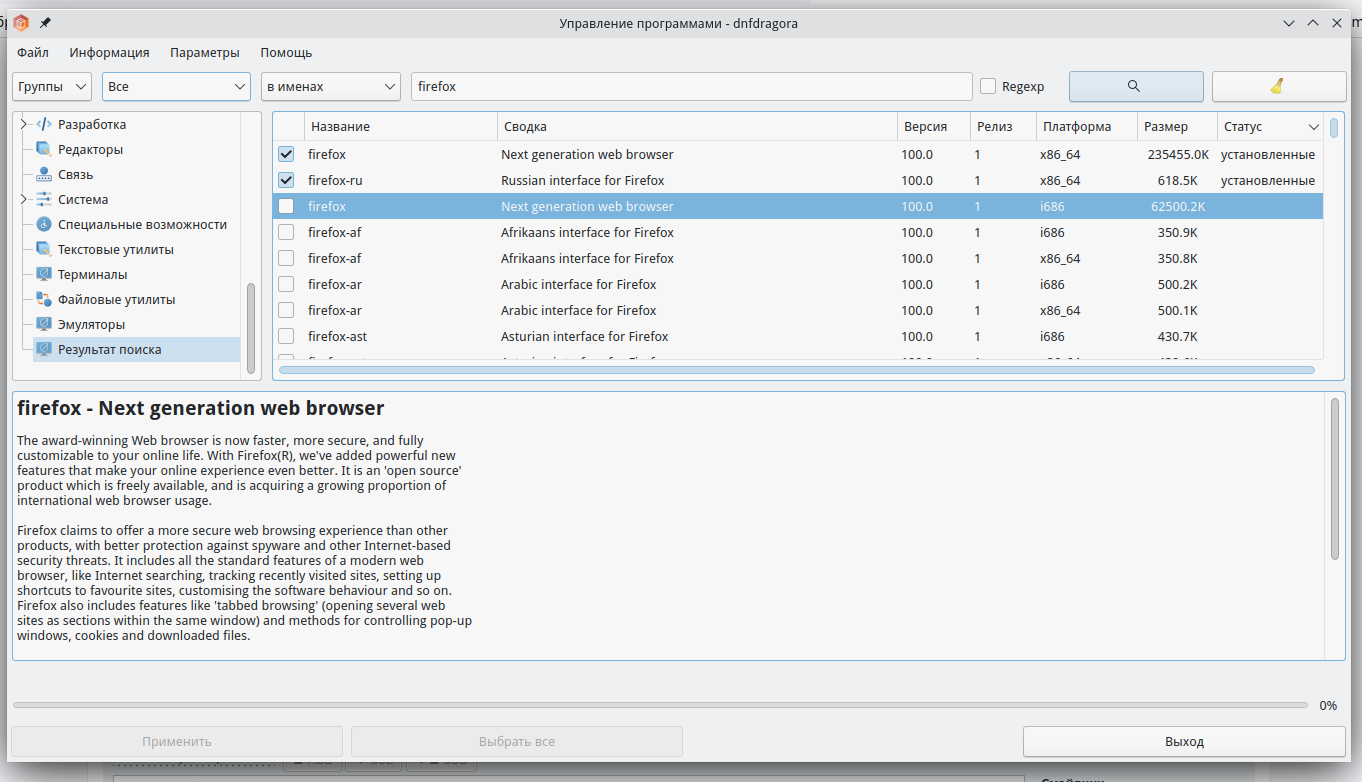Click the package list horizontal scrollbar
The width and height of the screenshot is (1362, 782).
click(797, 370)
